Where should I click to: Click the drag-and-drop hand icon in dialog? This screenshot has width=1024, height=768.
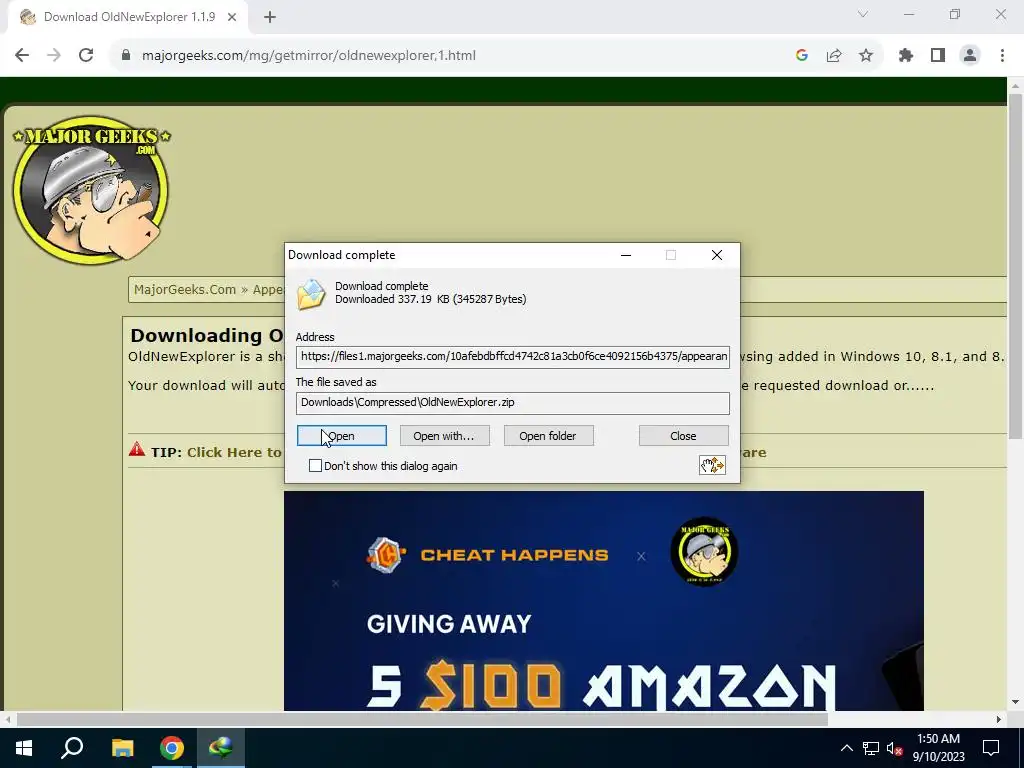[712, 465]
